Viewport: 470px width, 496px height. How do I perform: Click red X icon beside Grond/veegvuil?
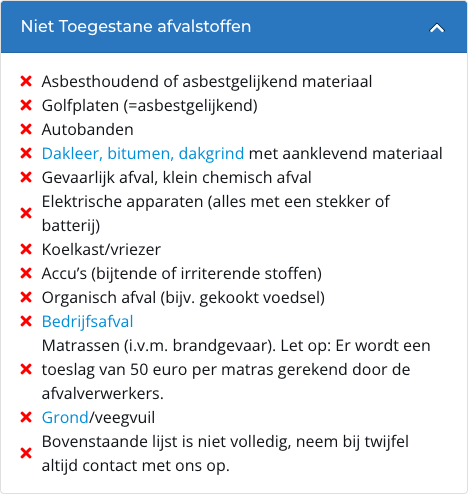[x=26, y=417]
